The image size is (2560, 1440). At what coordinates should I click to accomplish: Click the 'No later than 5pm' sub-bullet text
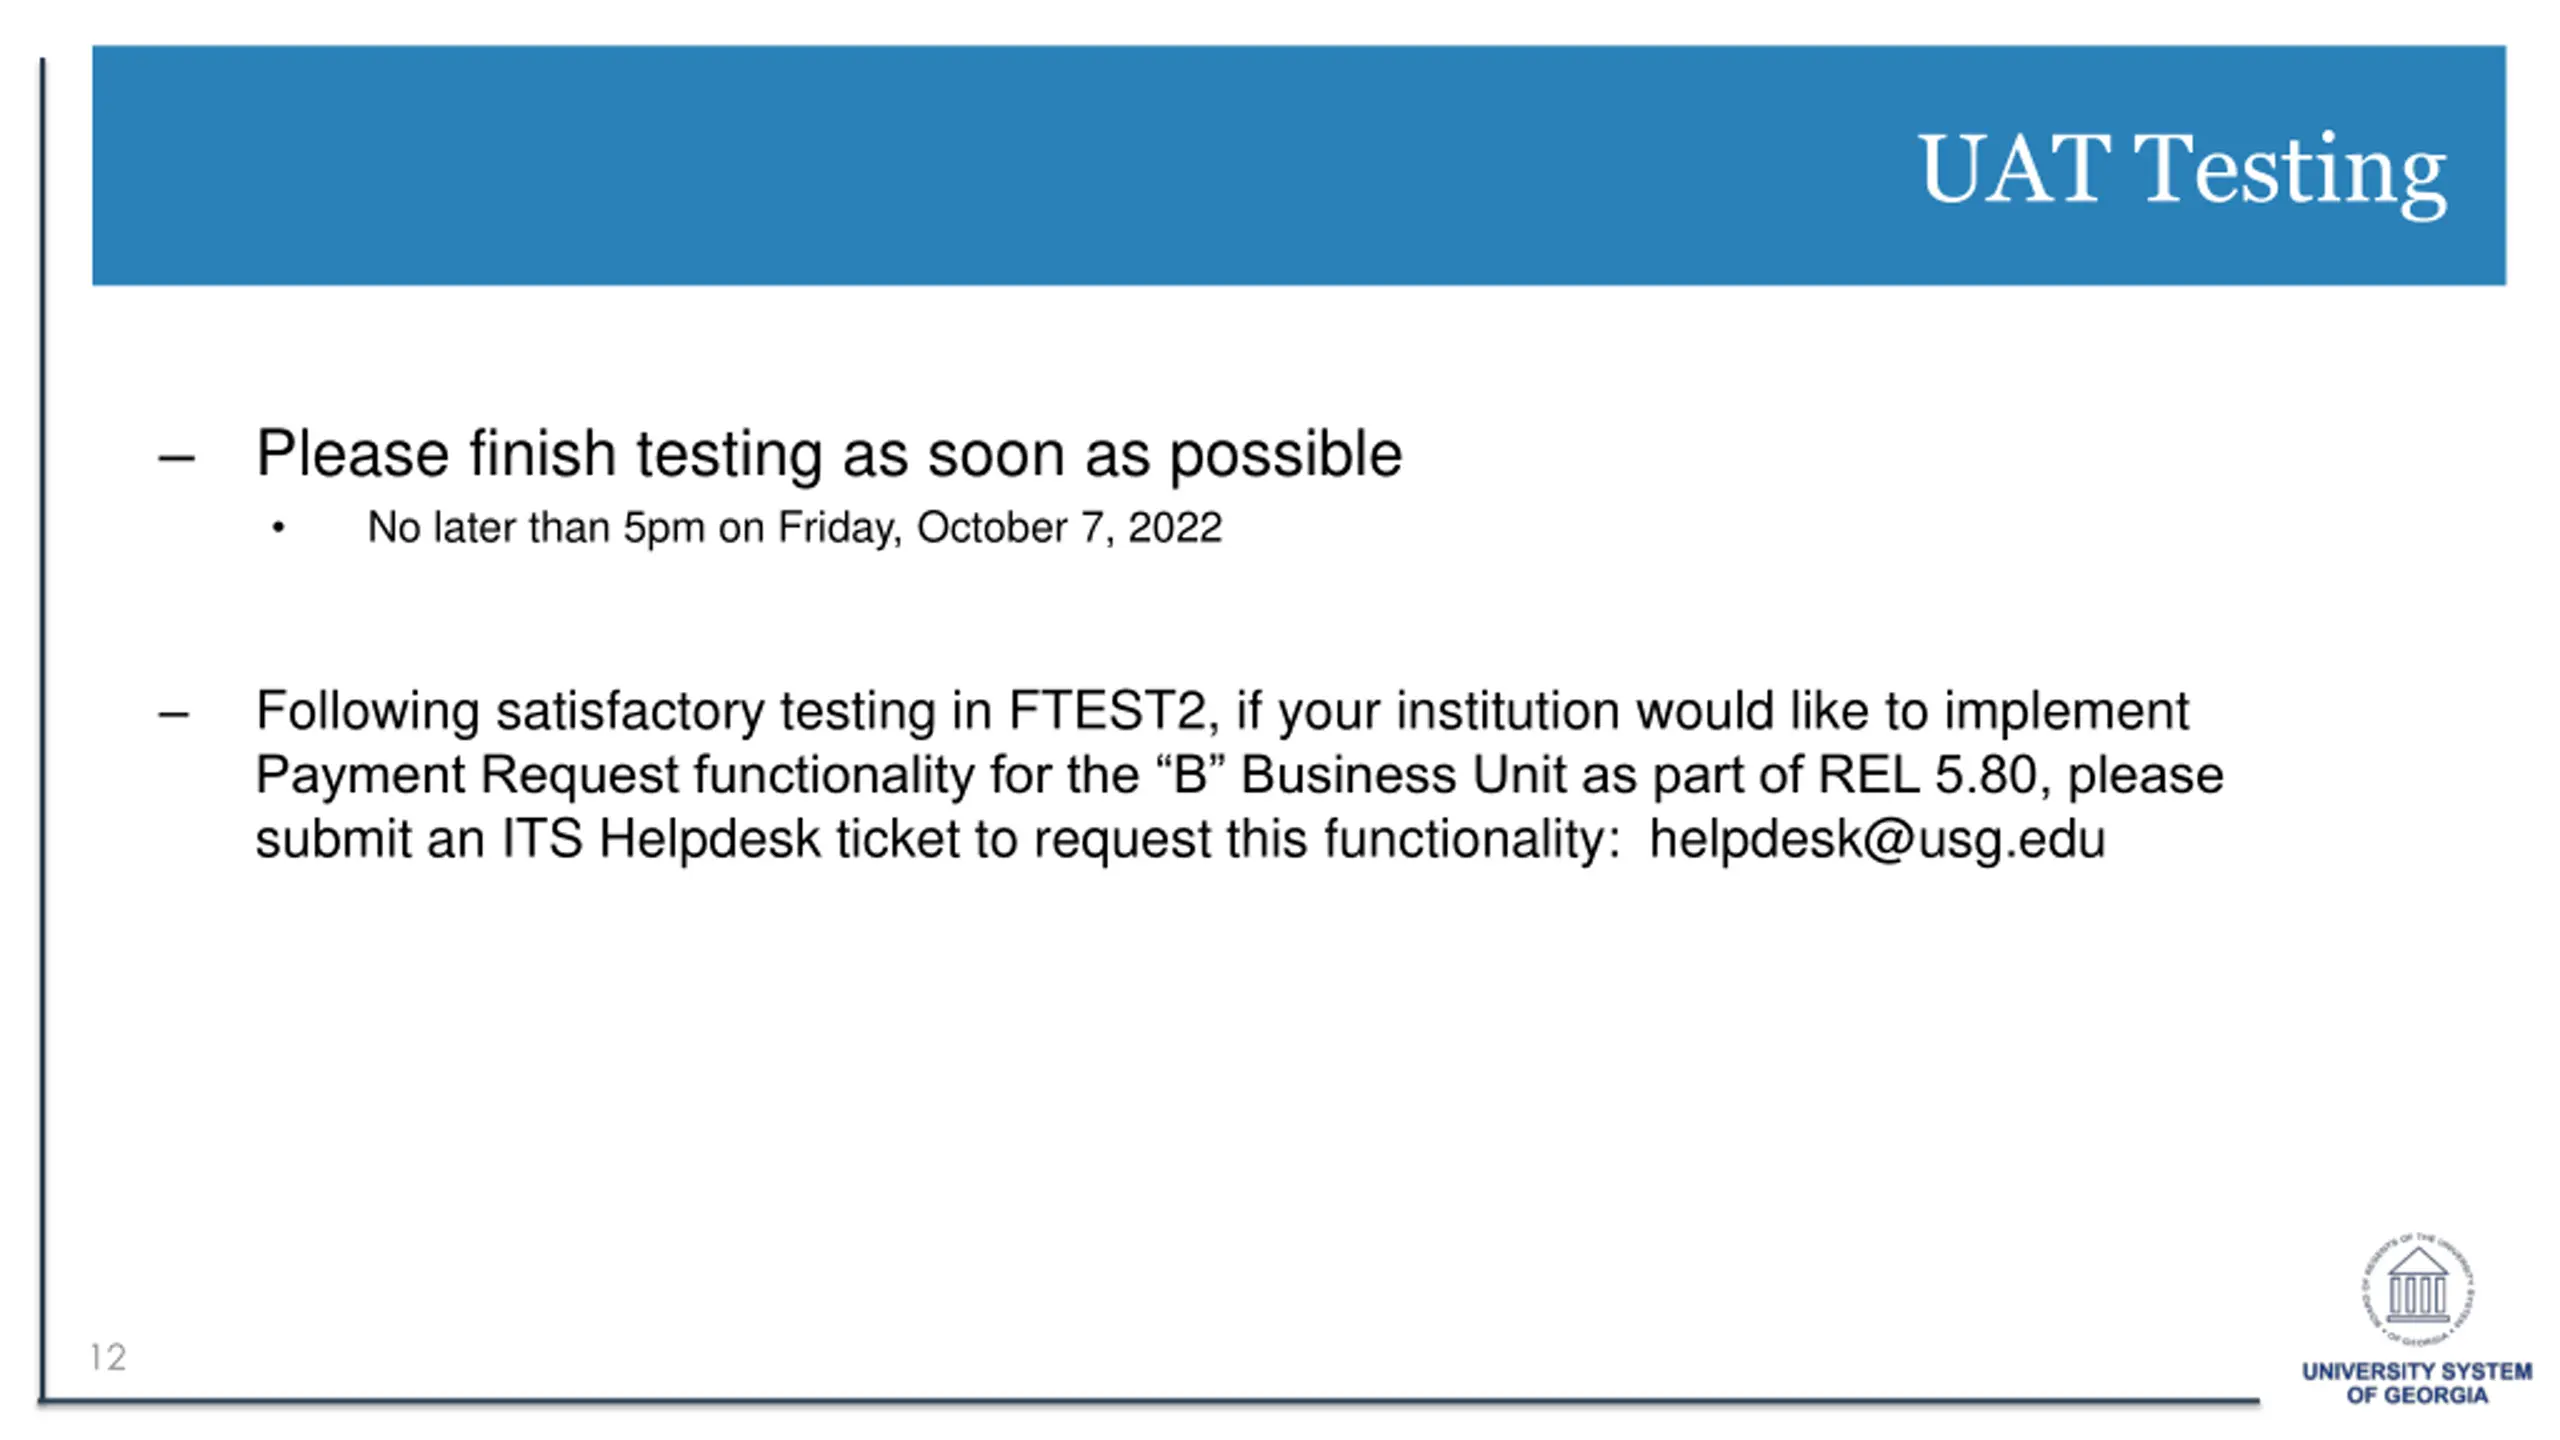(x=536, y=528)
